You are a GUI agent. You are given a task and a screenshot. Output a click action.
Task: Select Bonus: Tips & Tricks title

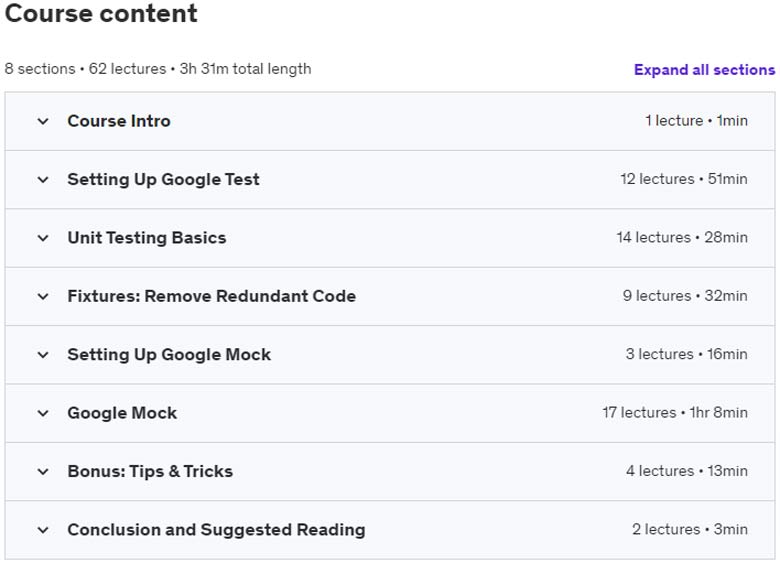tap(150, 471)
